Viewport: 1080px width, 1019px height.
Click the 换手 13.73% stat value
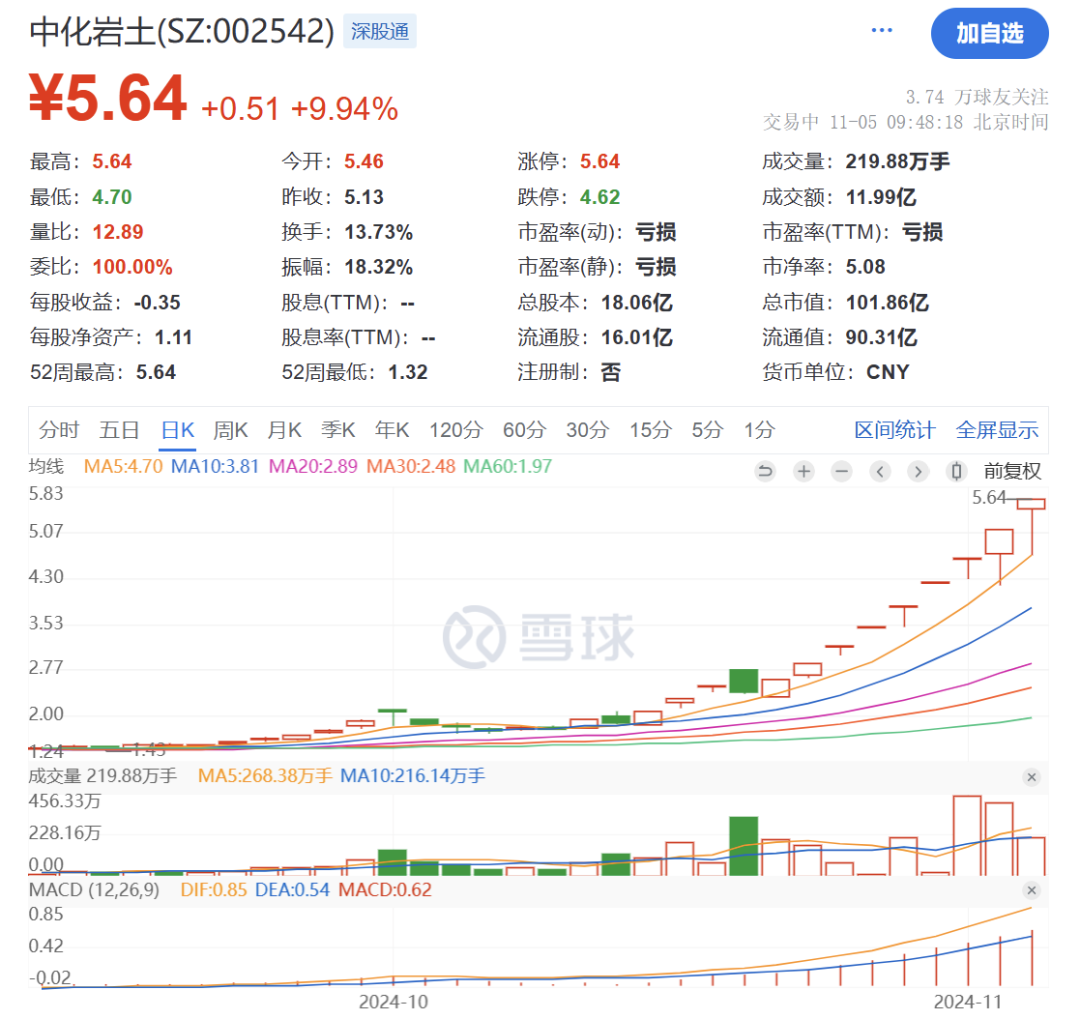pyautogui.click(x=378, y=232)
